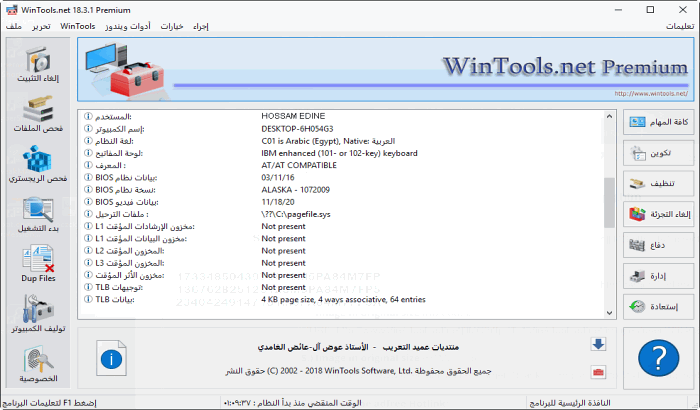Click the status bar F1 help hint
This screenshot has width=700, height=410.
click(49, 403)
